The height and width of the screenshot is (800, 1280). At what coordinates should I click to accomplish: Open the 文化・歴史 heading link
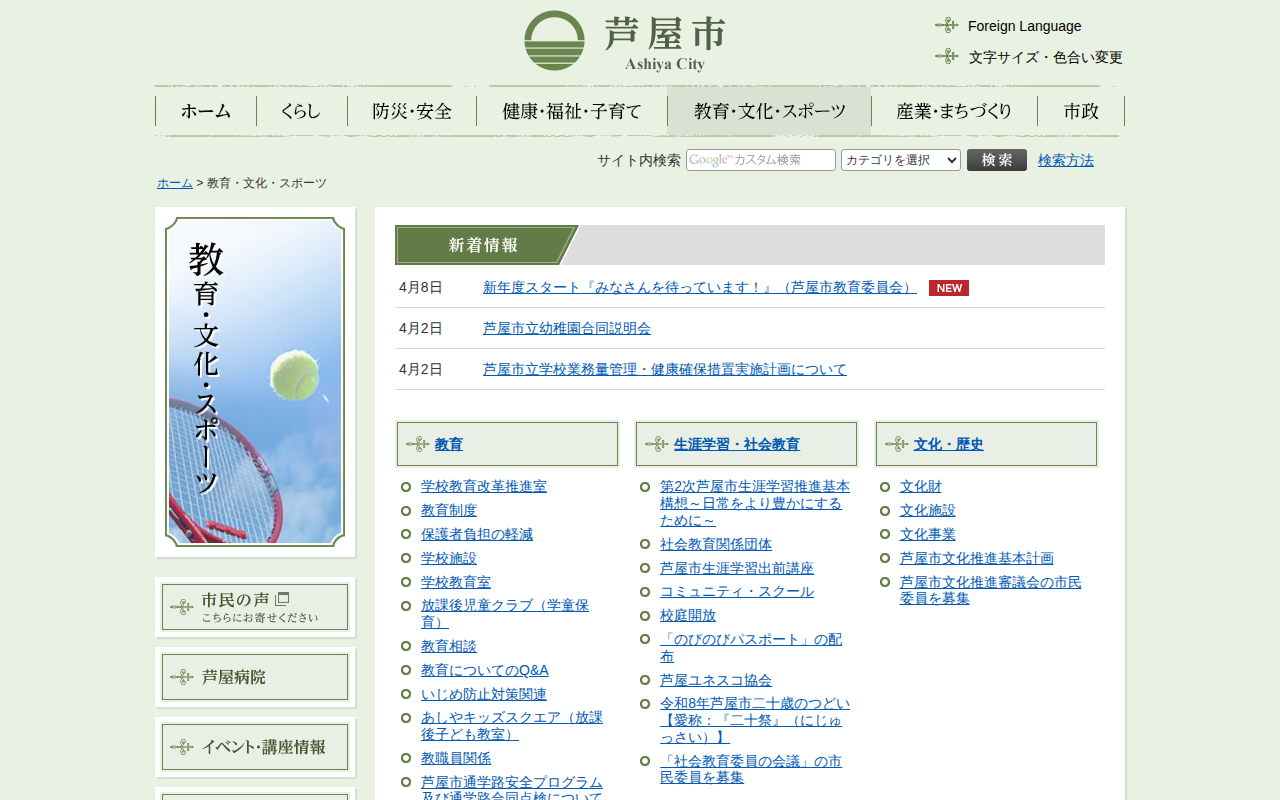(x=949, y=444)
